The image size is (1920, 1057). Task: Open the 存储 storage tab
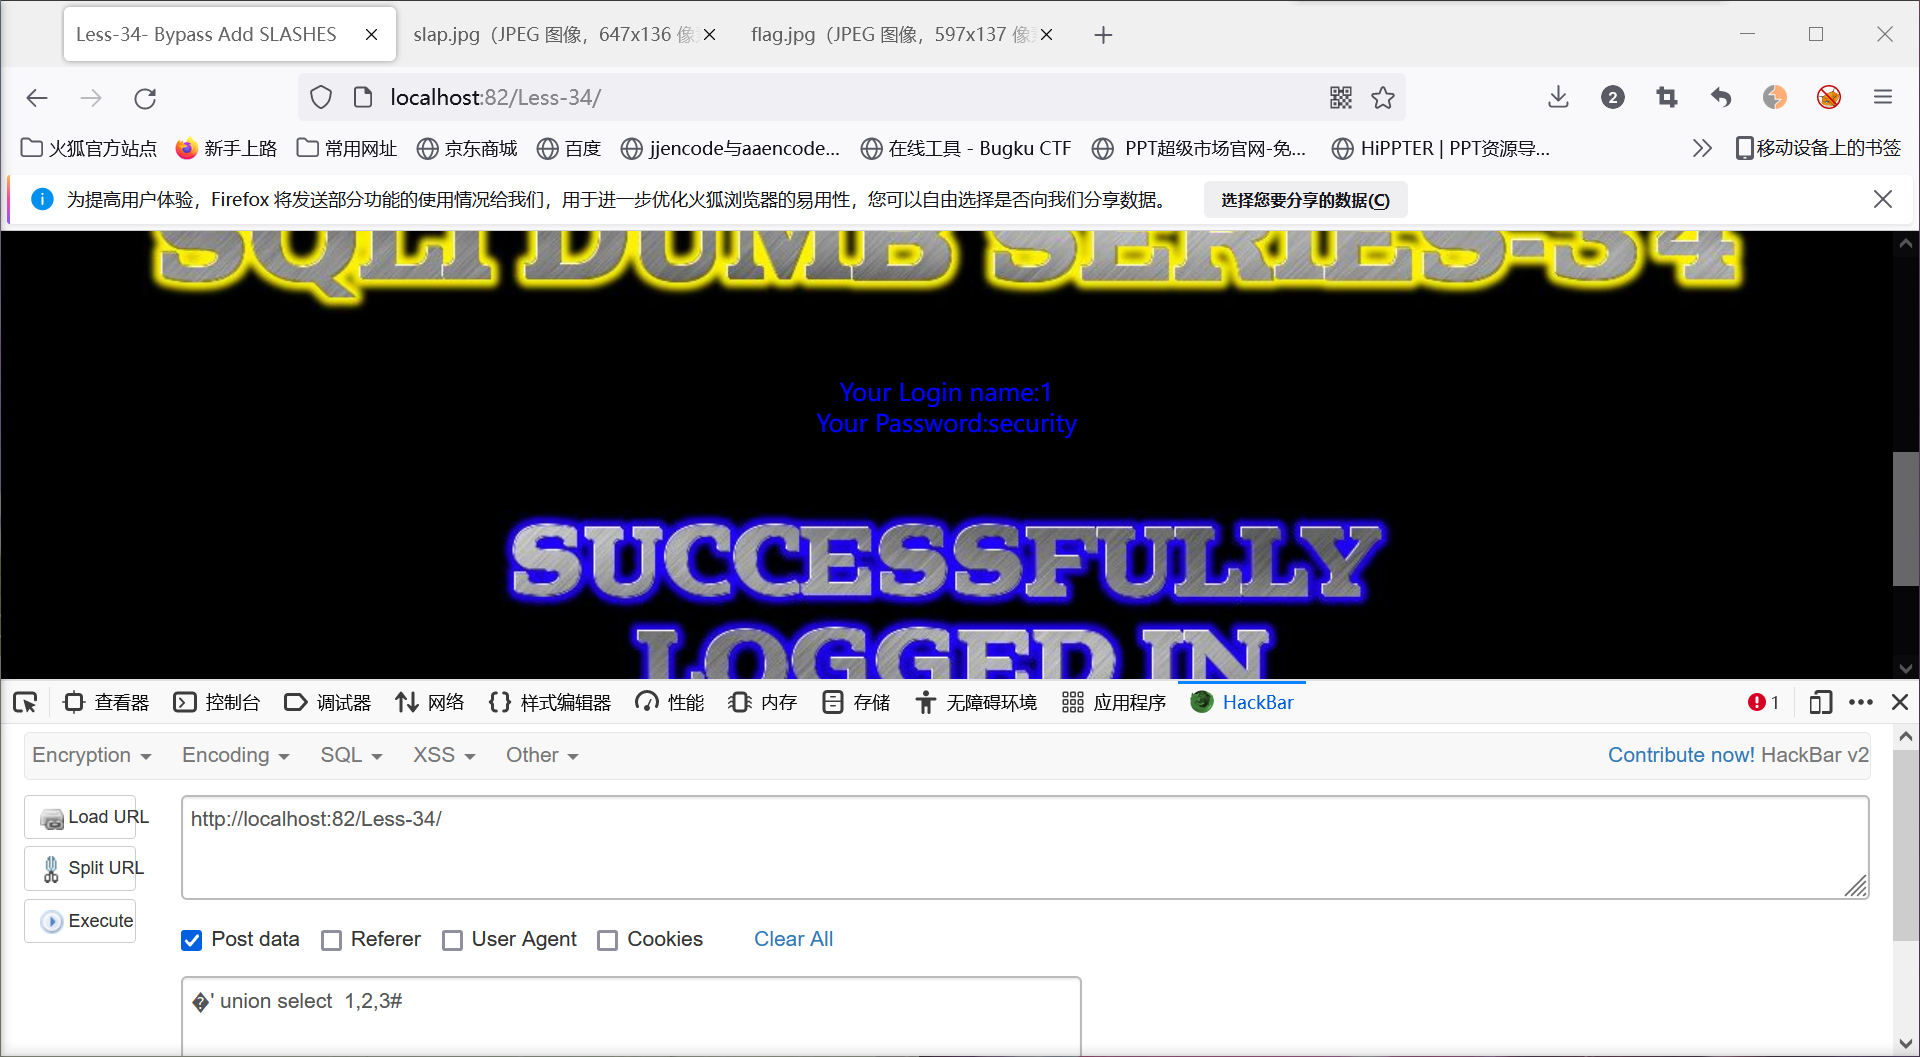[x=856, y=702]
